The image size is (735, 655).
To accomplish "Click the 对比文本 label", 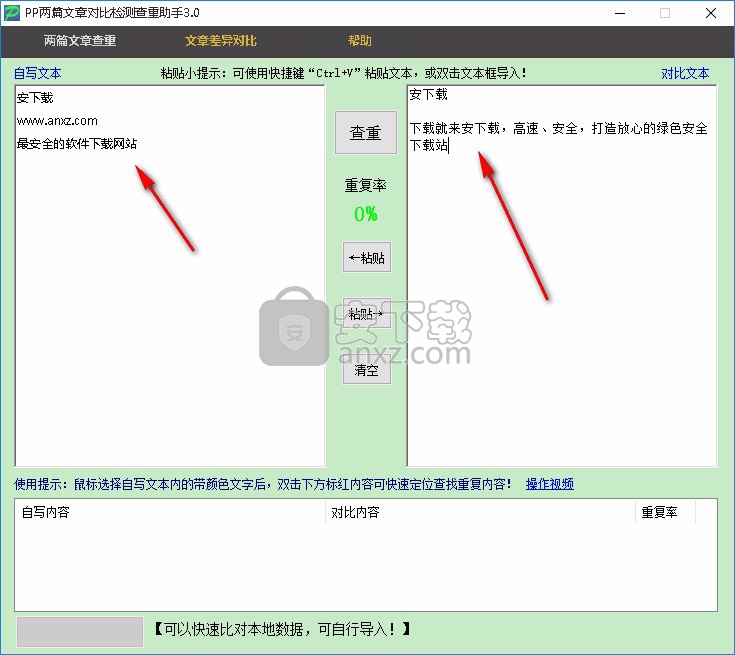I will coord(685,73).
